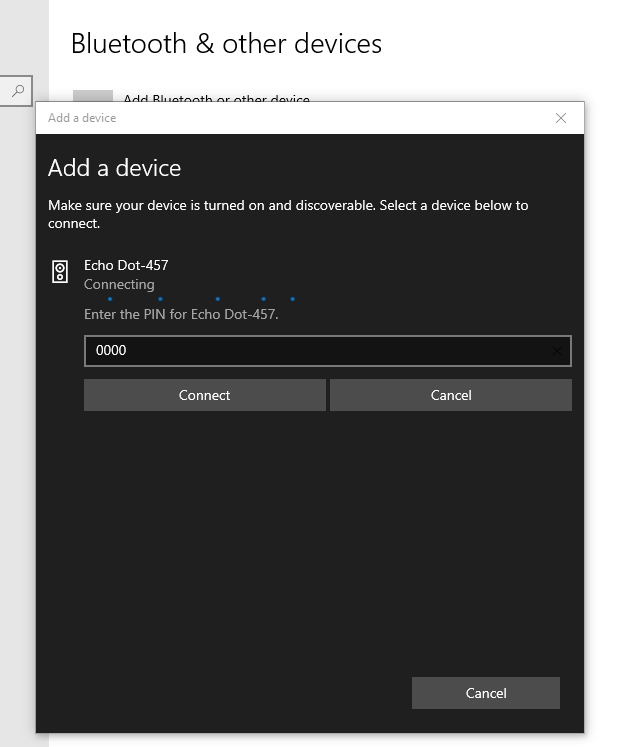Select the Echo Dot-457 device name

126,265
